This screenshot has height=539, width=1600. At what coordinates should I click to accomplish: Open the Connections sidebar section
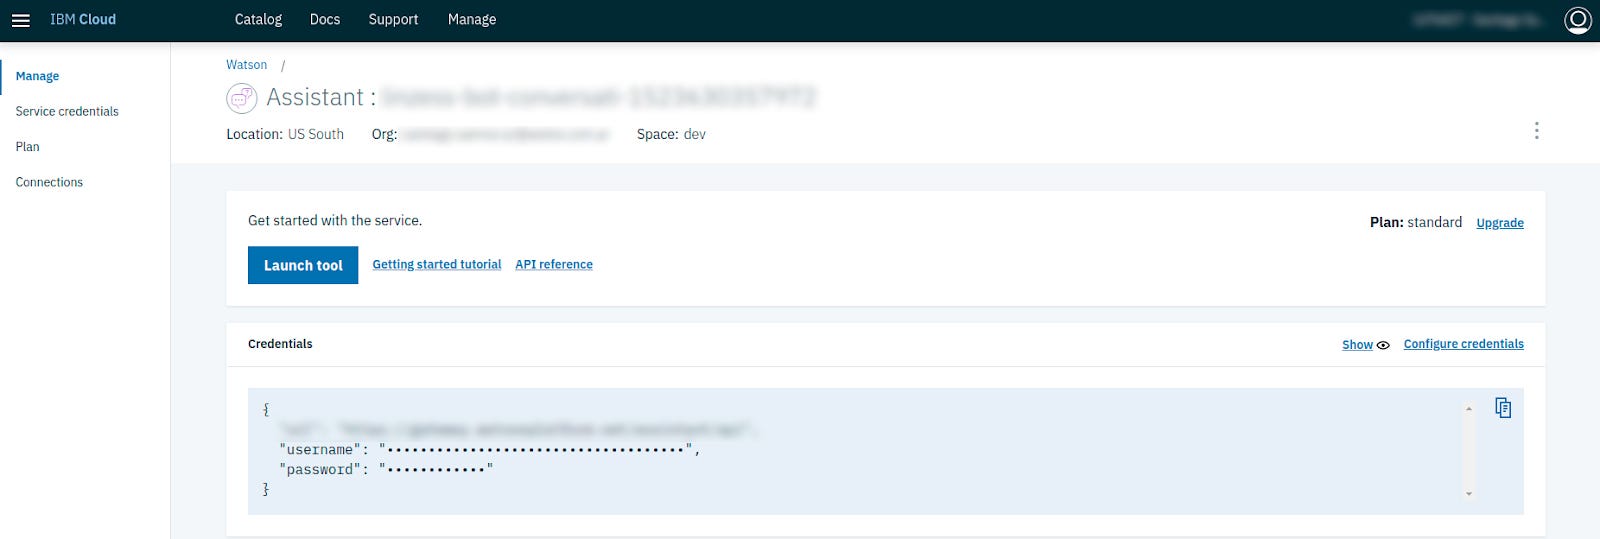point(49,182)
